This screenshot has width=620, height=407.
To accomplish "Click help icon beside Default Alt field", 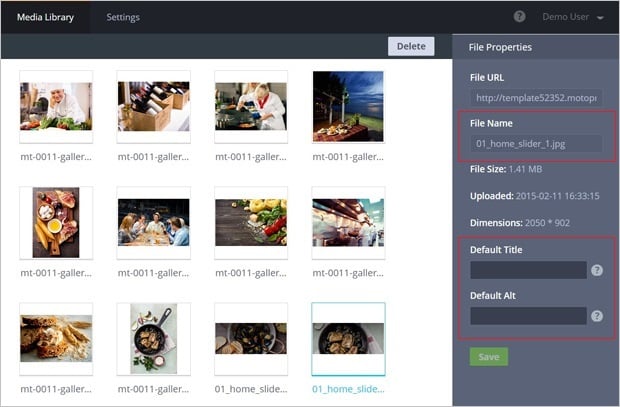I will coord(597,316).
